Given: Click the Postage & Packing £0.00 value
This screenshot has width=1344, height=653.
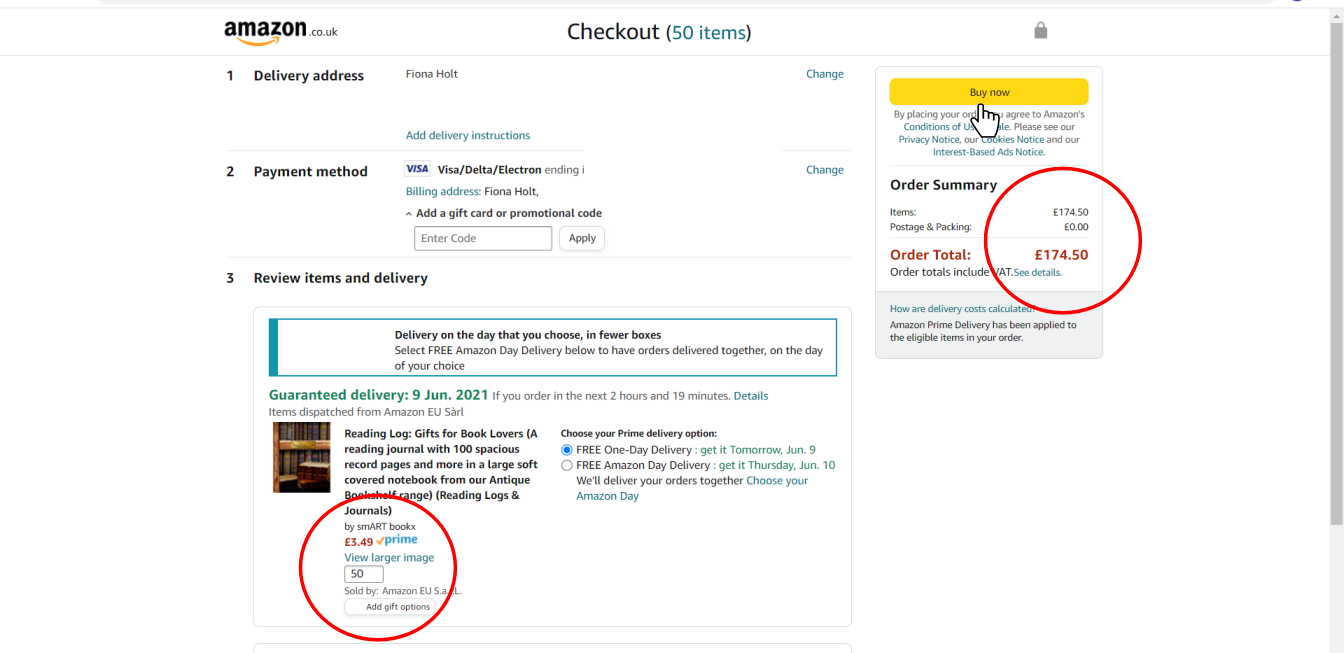Looking at the screenshot, I should coord(1076,227).
